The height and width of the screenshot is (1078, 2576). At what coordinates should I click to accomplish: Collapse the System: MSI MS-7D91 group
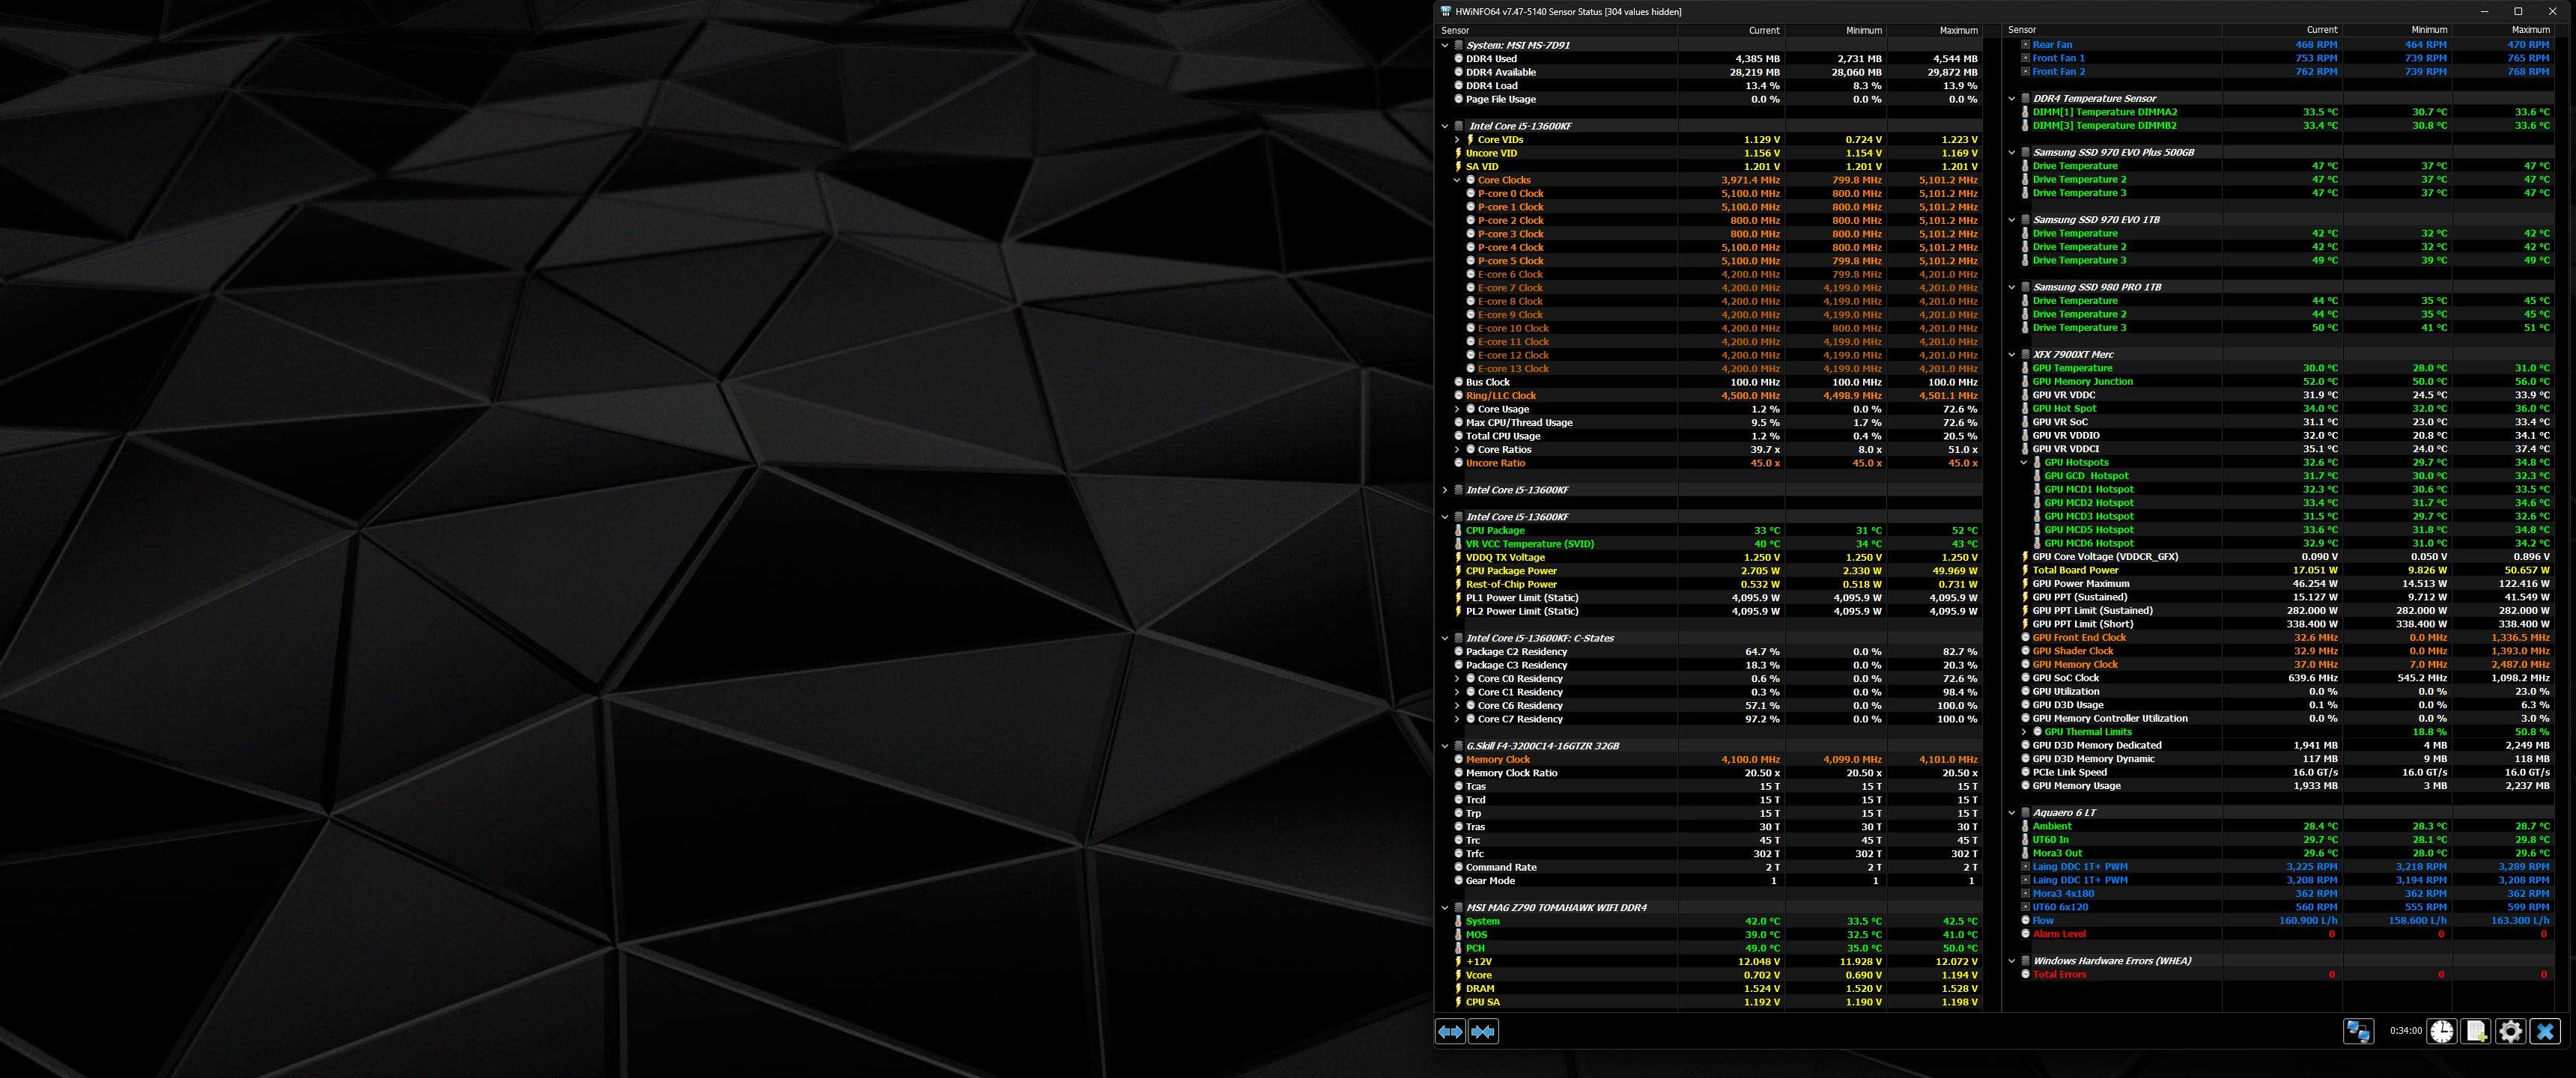tap(1445, 45)
